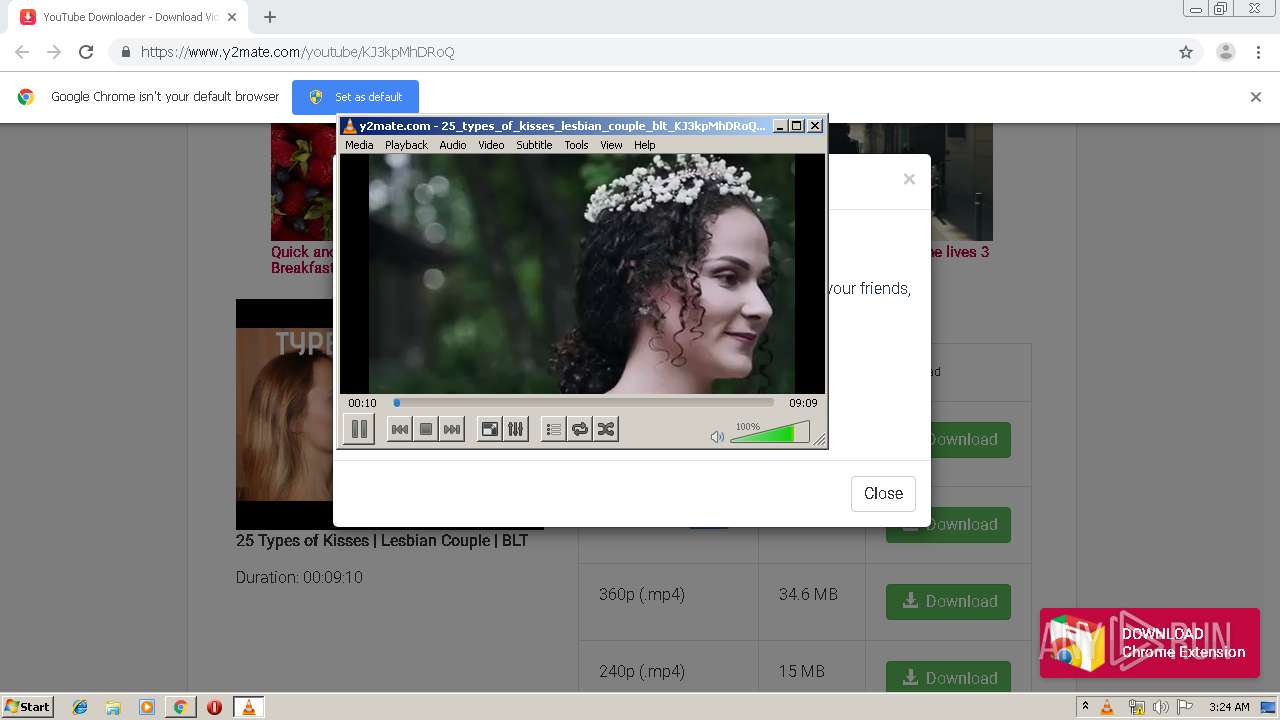The width and height of the screenshot is (1280, 720).
Task: Open the VLC Tools menu
Action: (576, 145)
